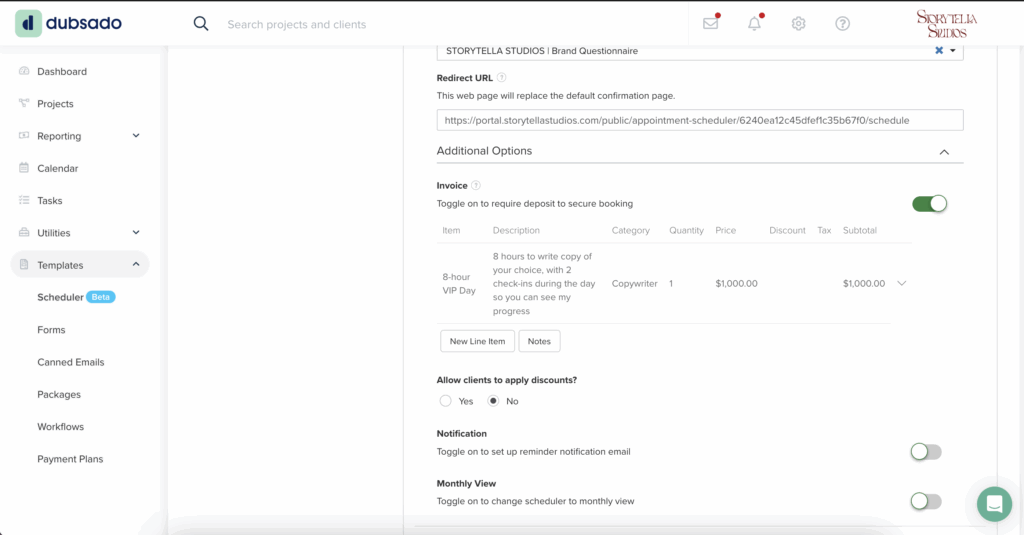Click the Dubsado logo
1024x535 pixels.
point(69,24)
